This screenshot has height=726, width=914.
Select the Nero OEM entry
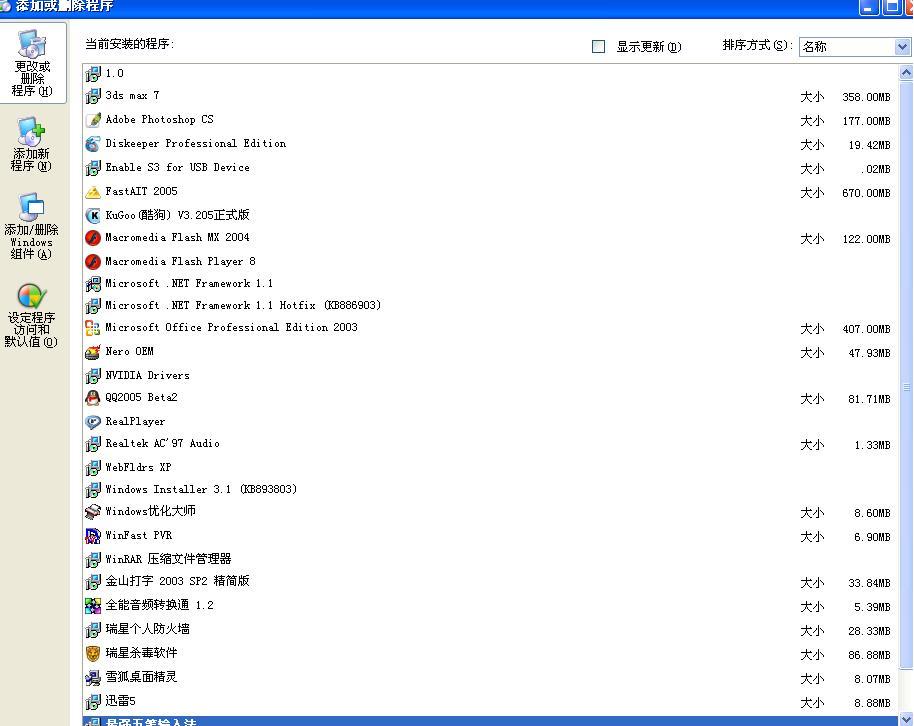point(490,352)
